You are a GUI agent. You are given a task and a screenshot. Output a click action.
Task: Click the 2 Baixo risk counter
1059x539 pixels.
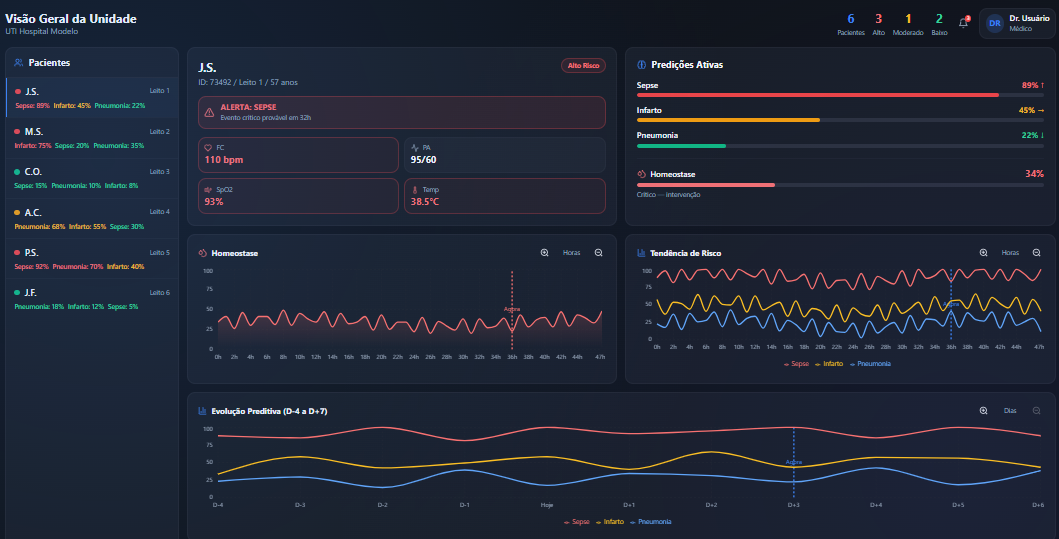click(939, 24)
